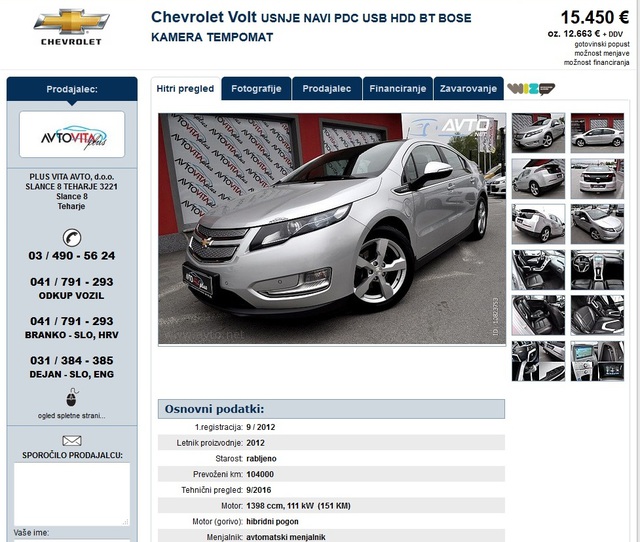Click the 'ogled spletne strani' link
The image size is (640, 542).
[x=72, y=416]
